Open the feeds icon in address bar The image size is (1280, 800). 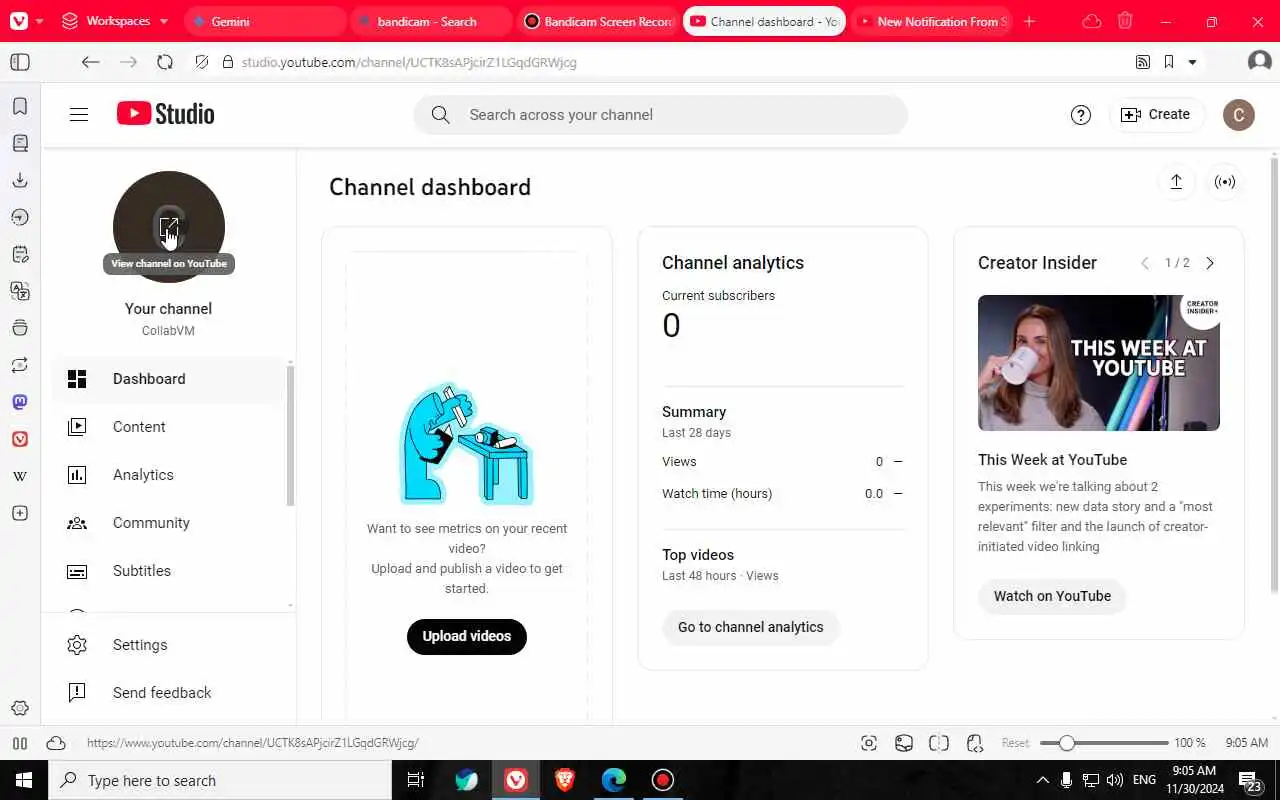tap(1143, 62)
